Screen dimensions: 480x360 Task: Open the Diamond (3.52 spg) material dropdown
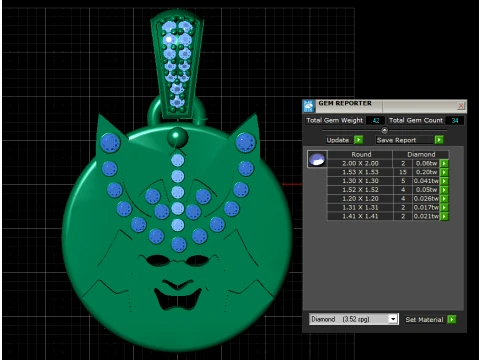pos(393,319)
